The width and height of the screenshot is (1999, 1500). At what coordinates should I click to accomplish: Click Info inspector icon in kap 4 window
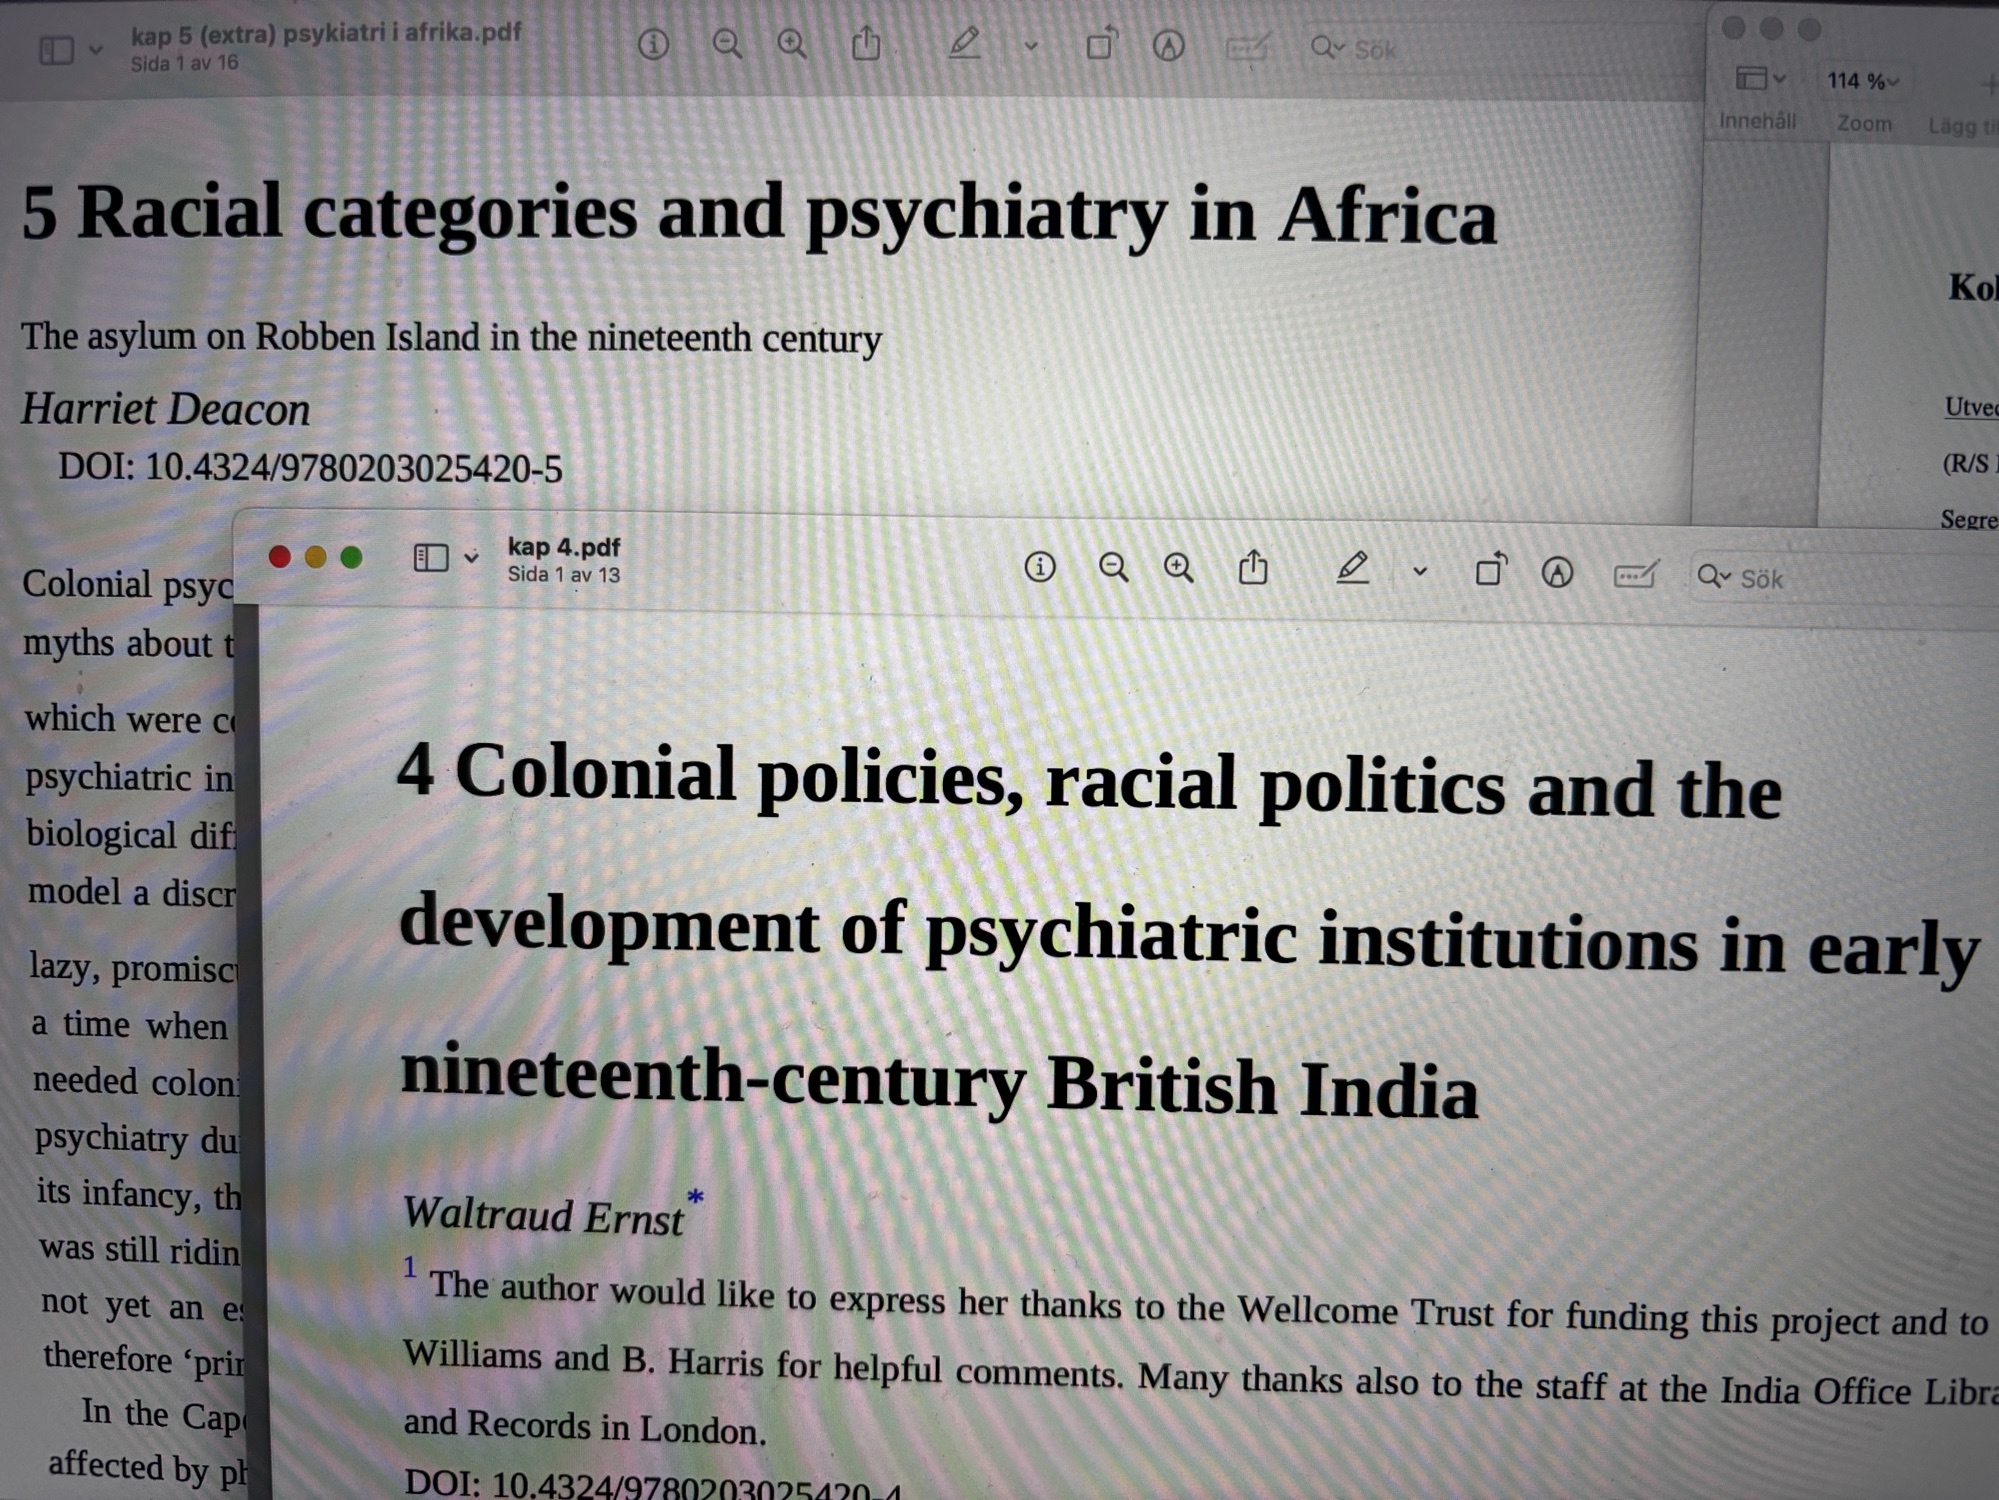(x=1040, y=568)
